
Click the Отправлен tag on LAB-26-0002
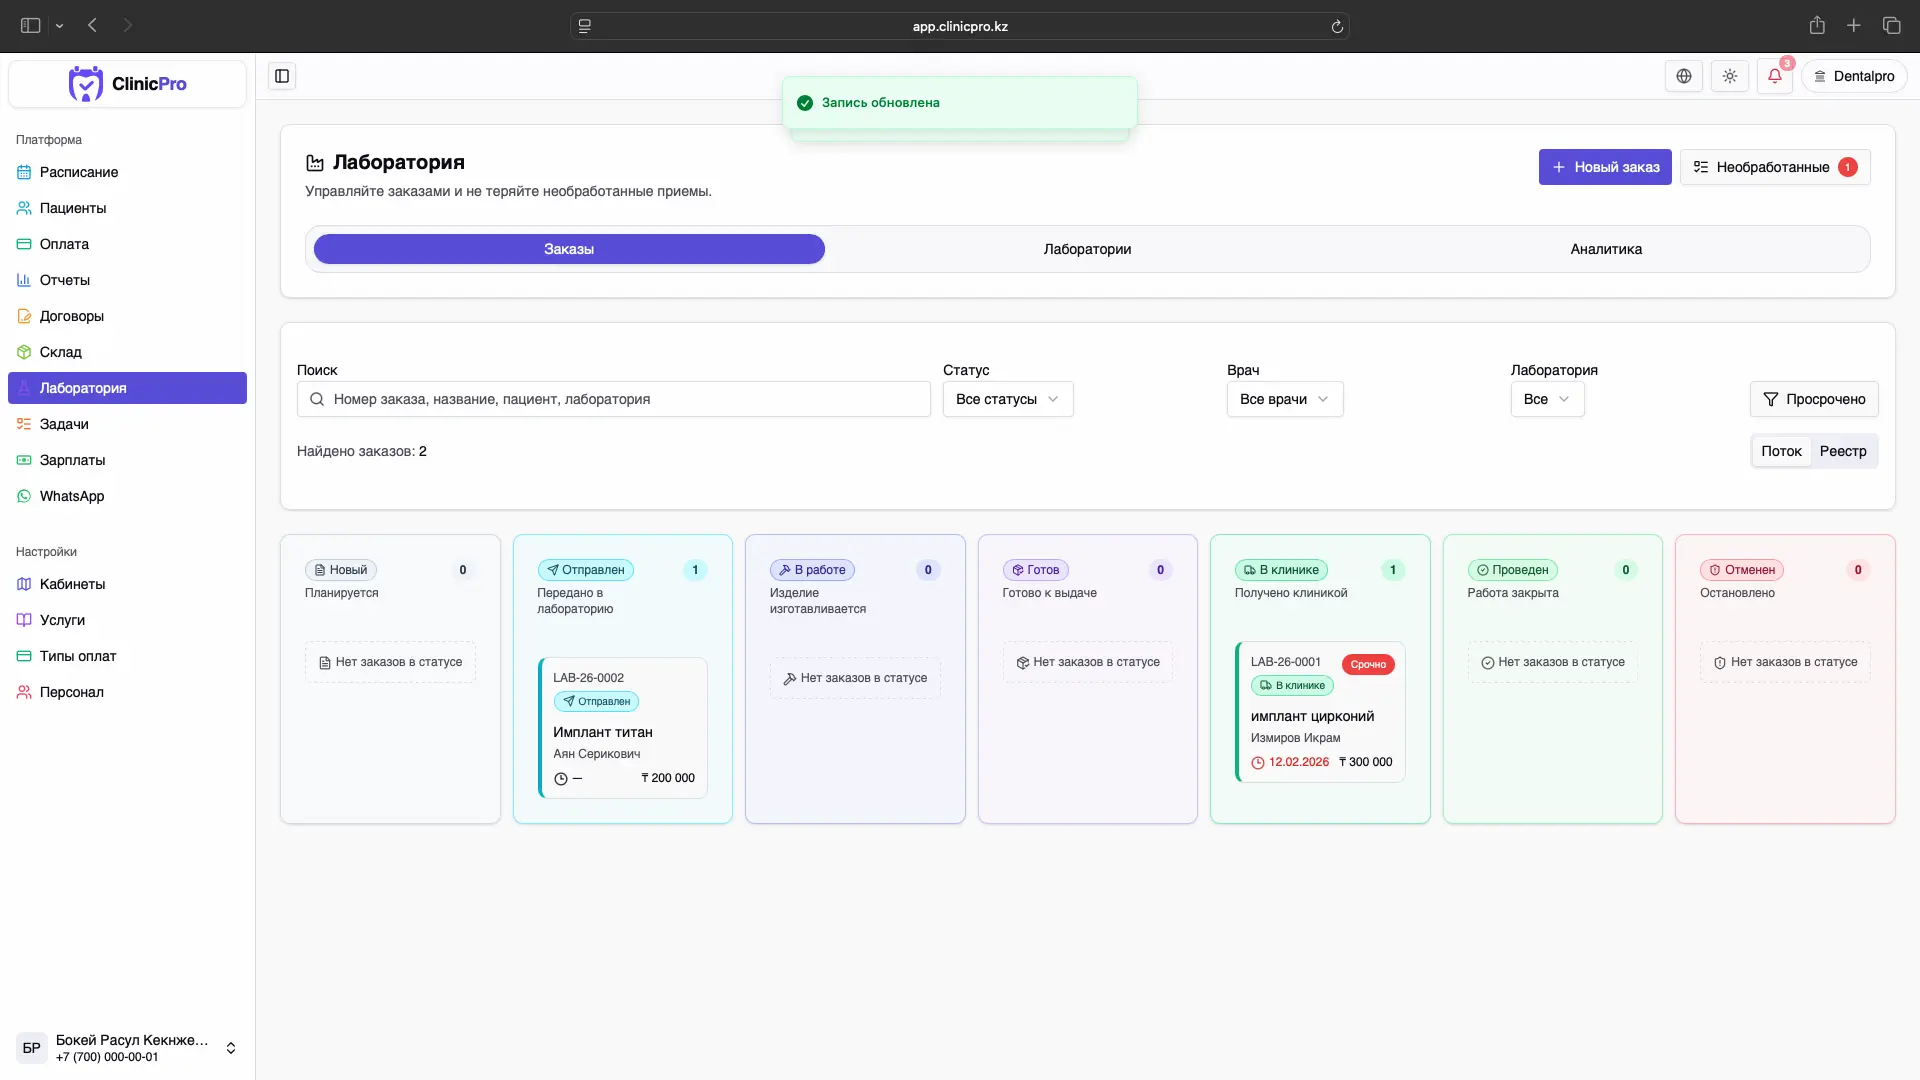tap(597, 702)
